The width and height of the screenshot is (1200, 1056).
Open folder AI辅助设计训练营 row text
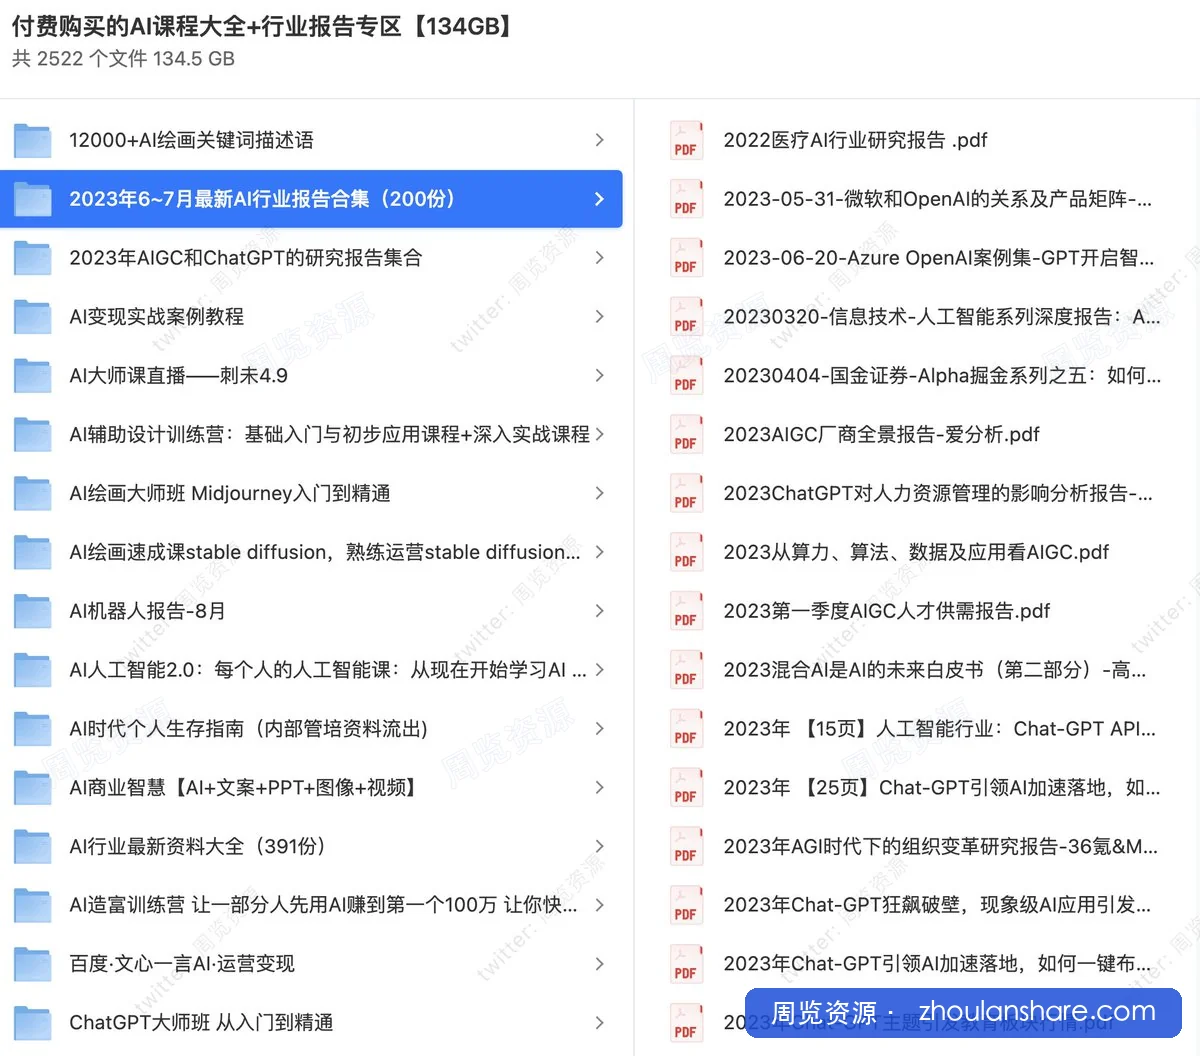(329, 435)
